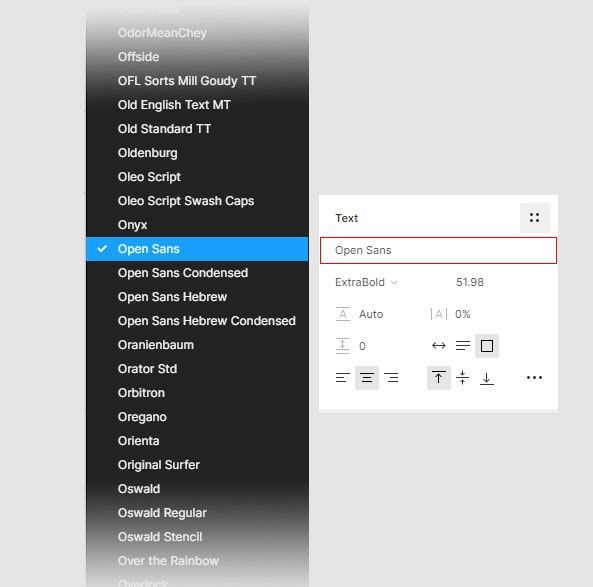Viewport: 593px width, 587px height.
Task: Align text left
Action: 343,377
